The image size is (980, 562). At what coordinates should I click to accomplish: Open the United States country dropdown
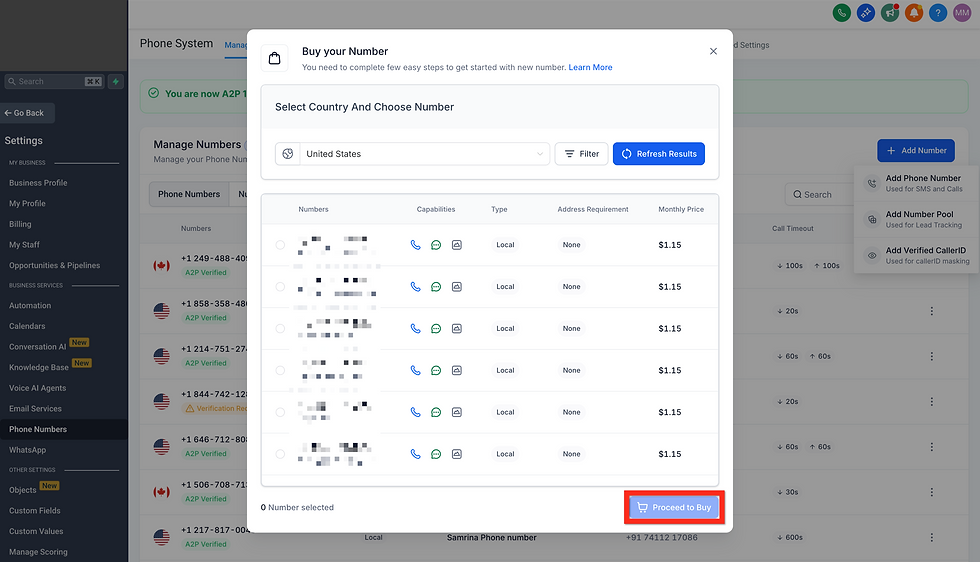[412, 154]
